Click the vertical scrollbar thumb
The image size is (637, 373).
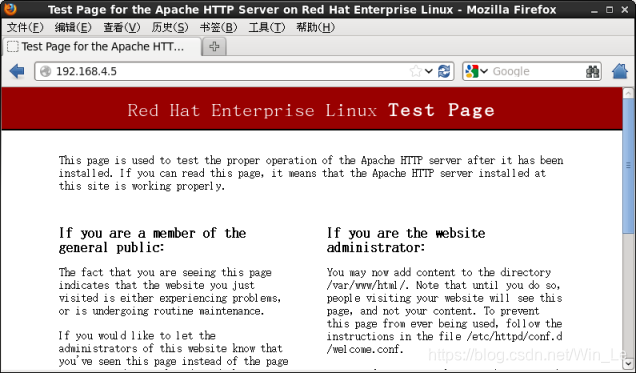click(x=628, y=166)
